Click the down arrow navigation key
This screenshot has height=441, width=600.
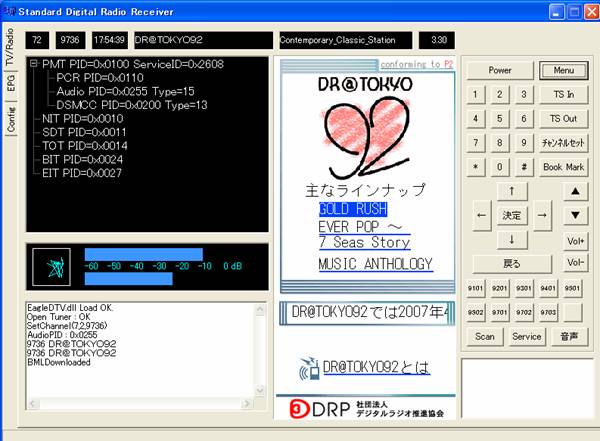pyautogui.click(x=512, y=240)
